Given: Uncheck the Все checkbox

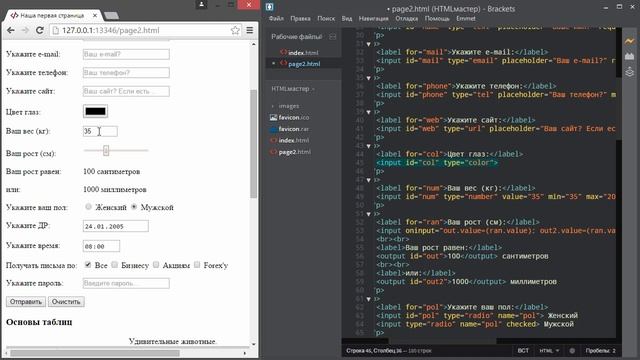Looking at the screenshot, I should click(x=88, y=264).
